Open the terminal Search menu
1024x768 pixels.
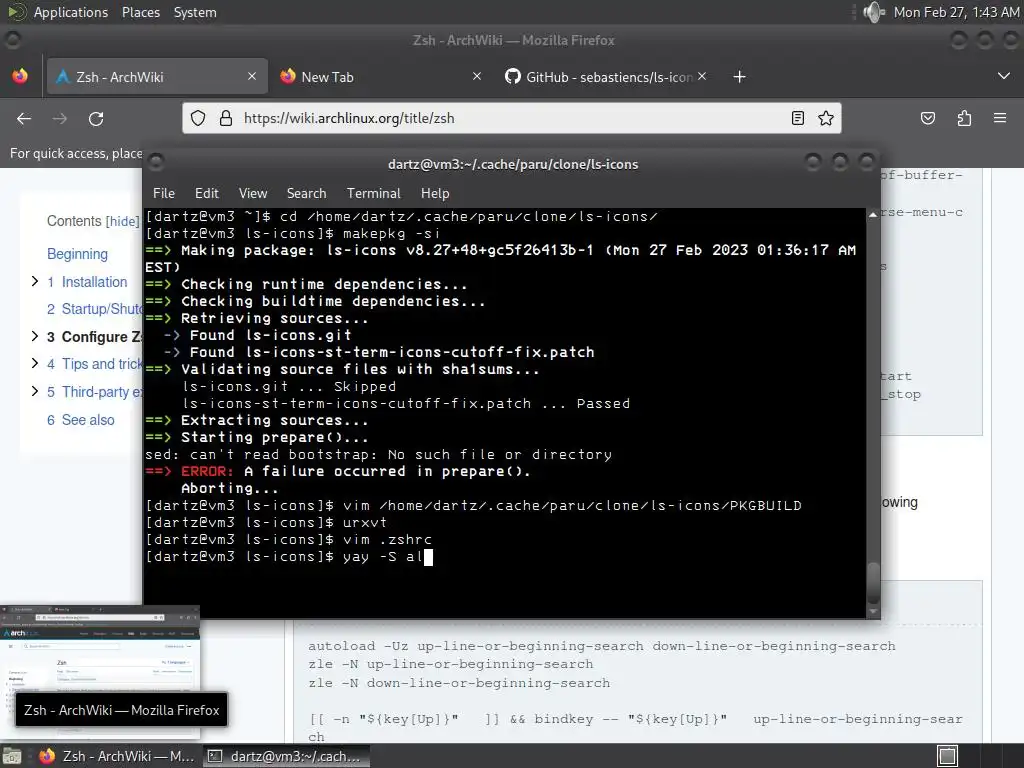click(306, 193)
